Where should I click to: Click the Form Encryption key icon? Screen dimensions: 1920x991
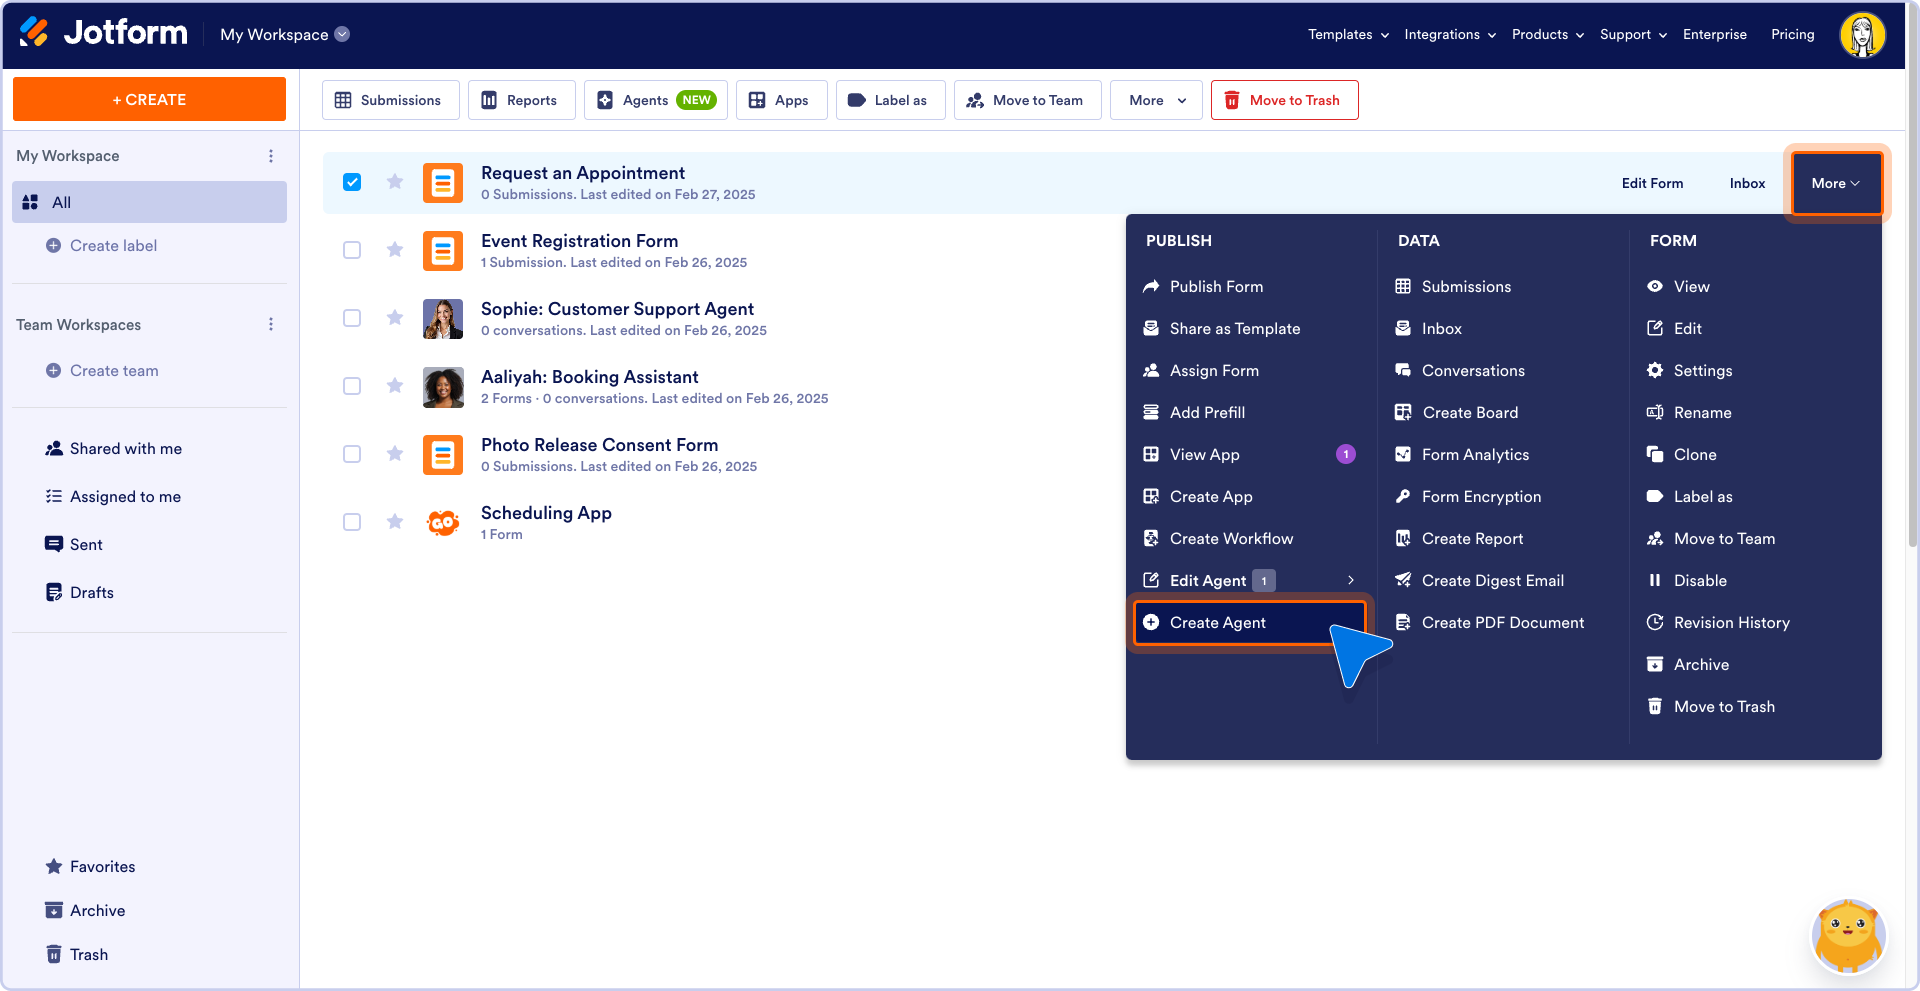coord(1403,496)
